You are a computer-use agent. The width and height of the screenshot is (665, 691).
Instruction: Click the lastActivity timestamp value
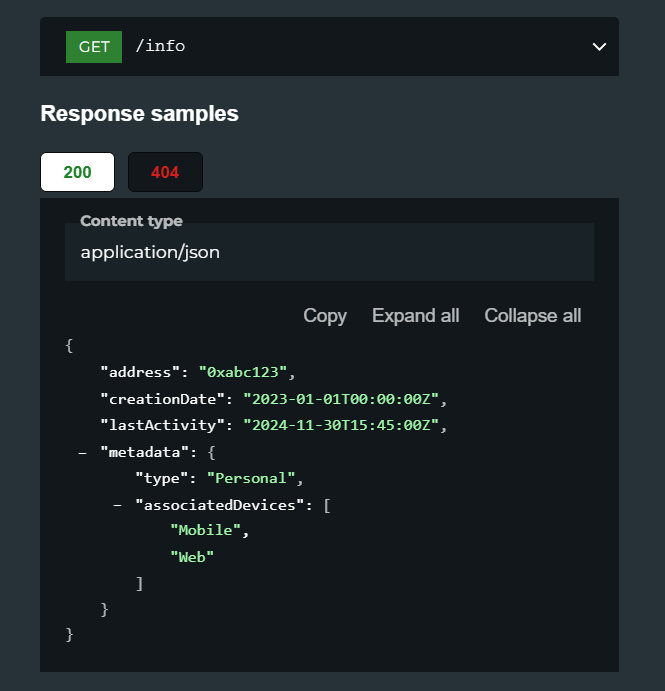pos(341,425)
